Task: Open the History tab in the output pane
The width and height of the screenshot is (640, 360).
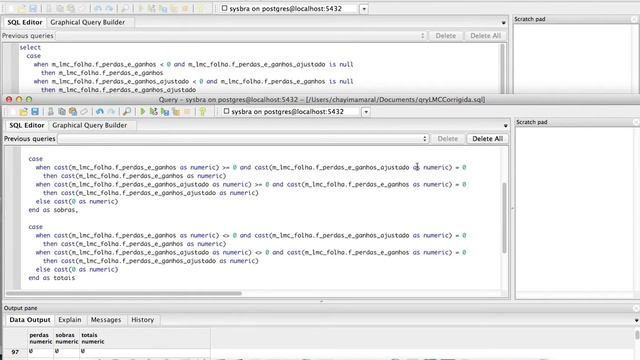Action: 142,320
